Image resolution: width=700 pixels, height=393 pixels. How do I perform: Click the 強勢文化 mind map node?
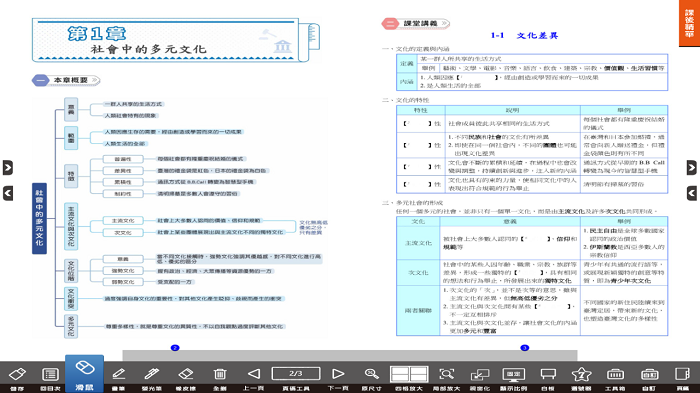click(123, 271)
